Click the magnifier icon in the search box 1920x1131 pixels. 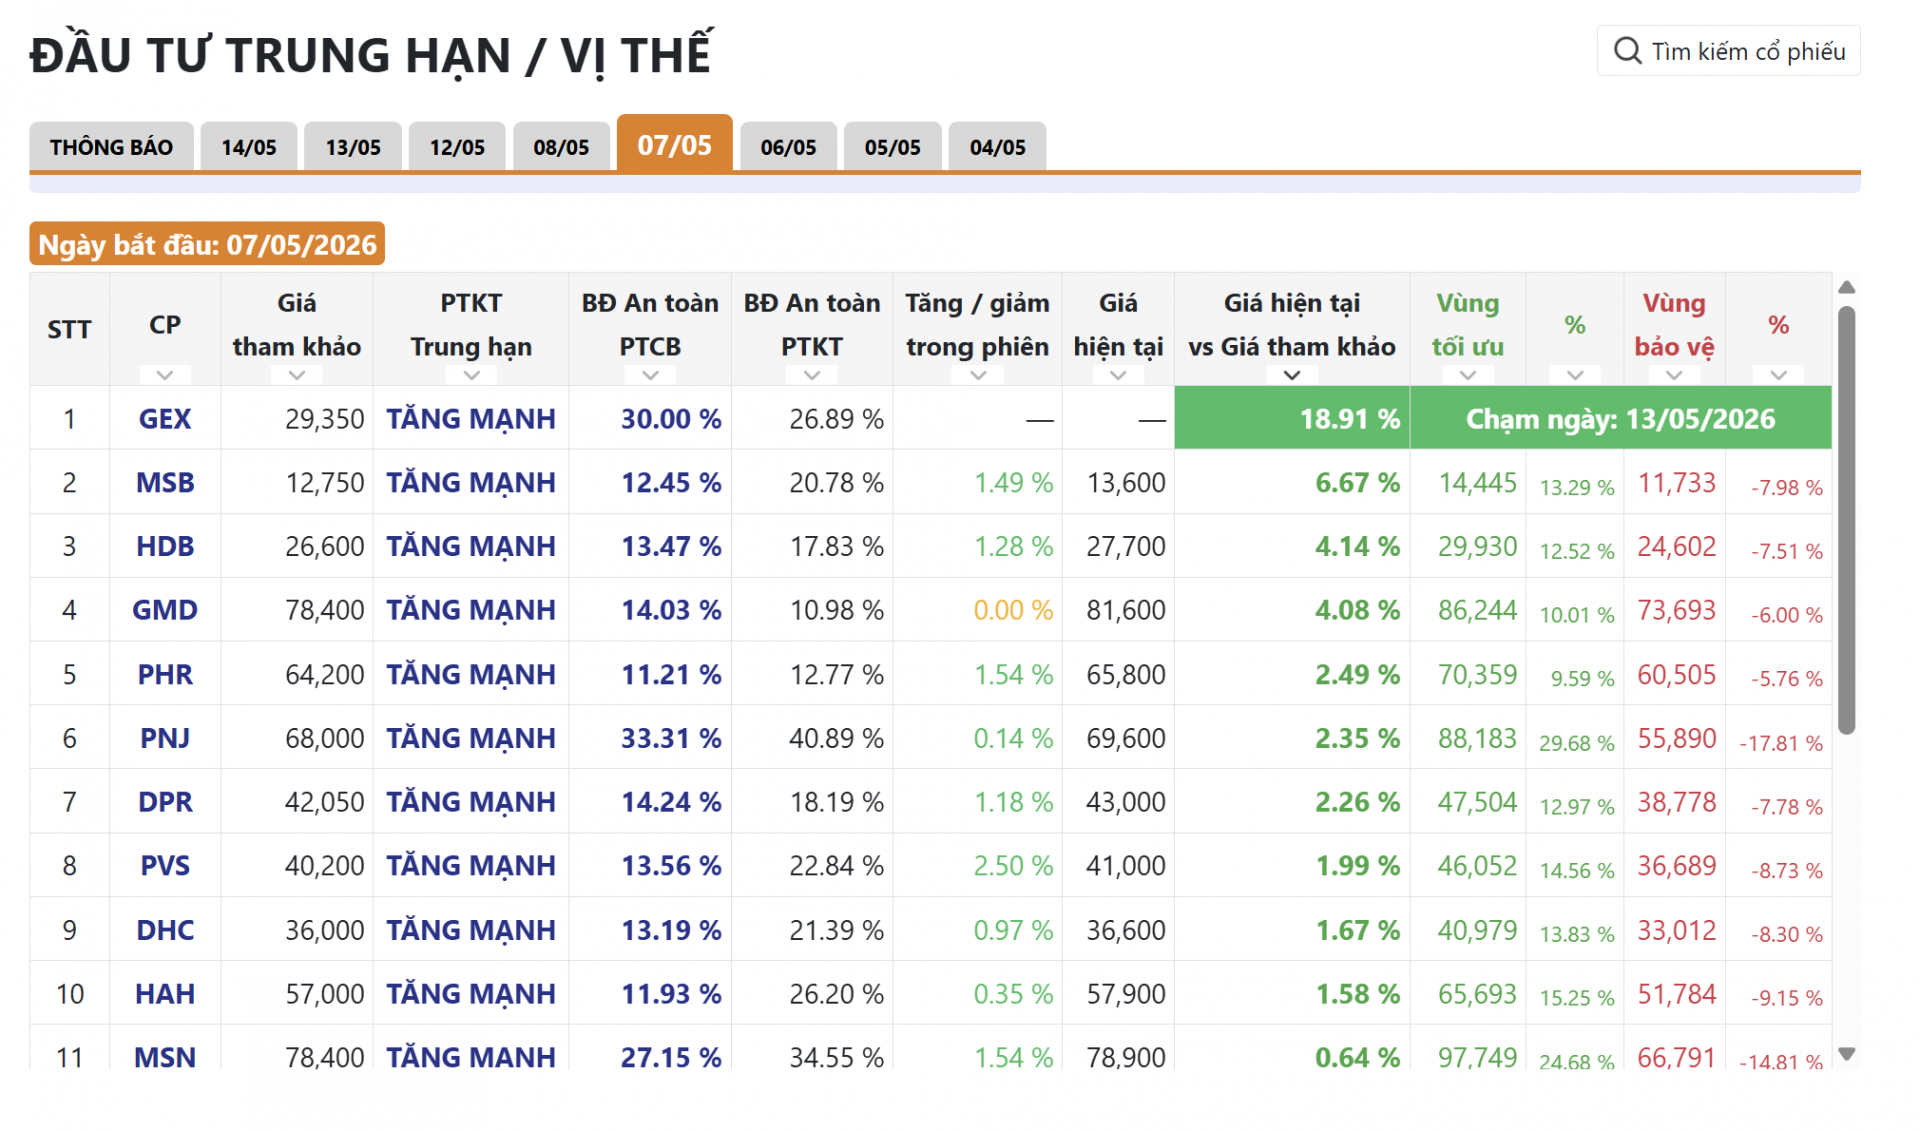point(1627,51)
